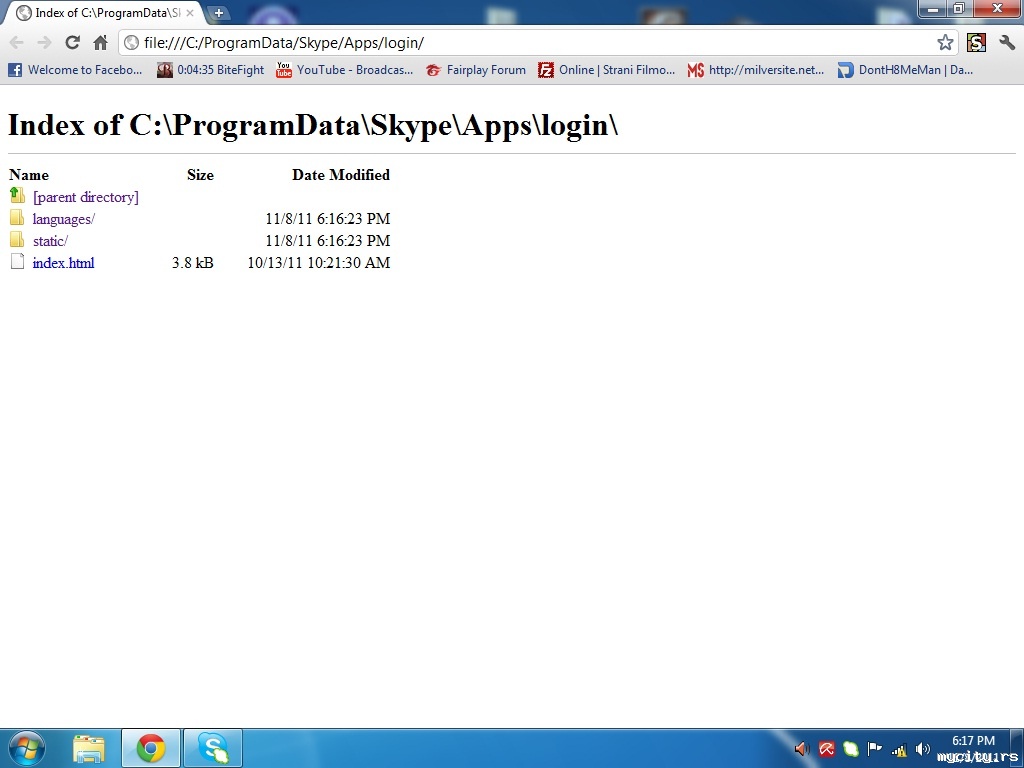The image size is (1024, 768).
Task: Open the languages/ folder link
Action: tap(63, 219)
